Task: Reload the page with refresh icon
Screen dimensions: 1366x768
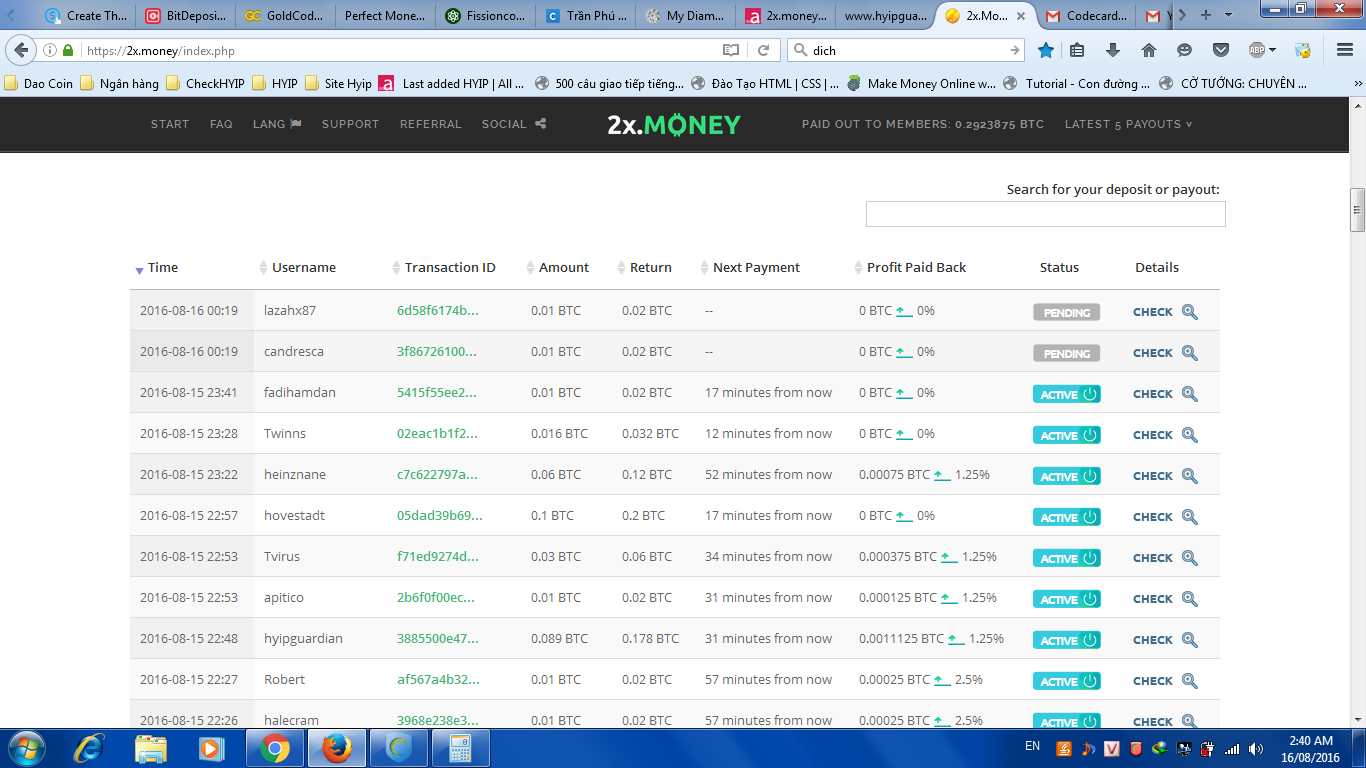Action: [x=763, y=50]
